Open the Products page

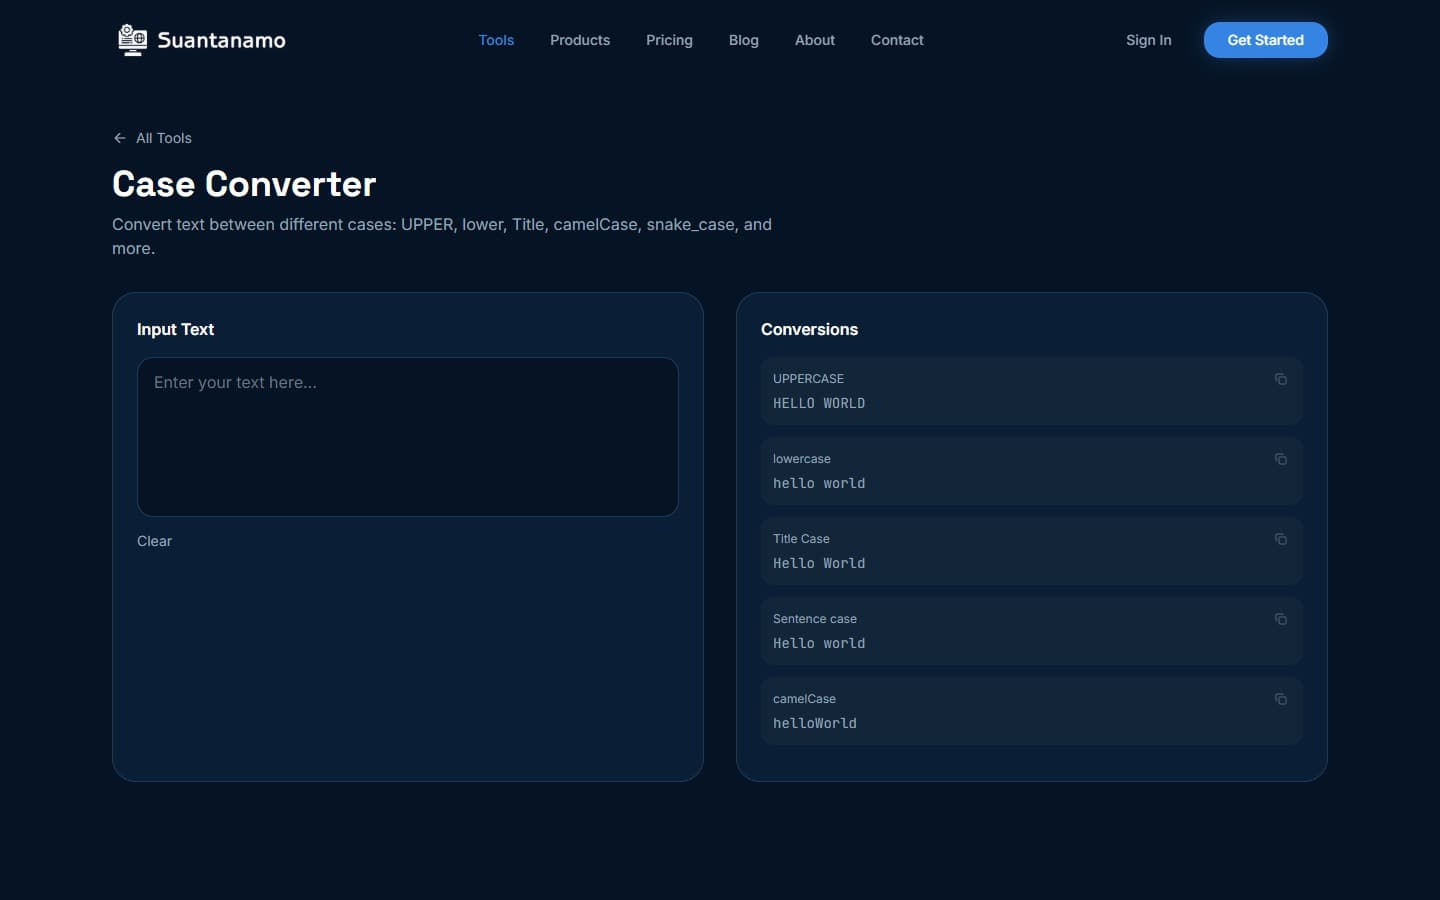580,40
